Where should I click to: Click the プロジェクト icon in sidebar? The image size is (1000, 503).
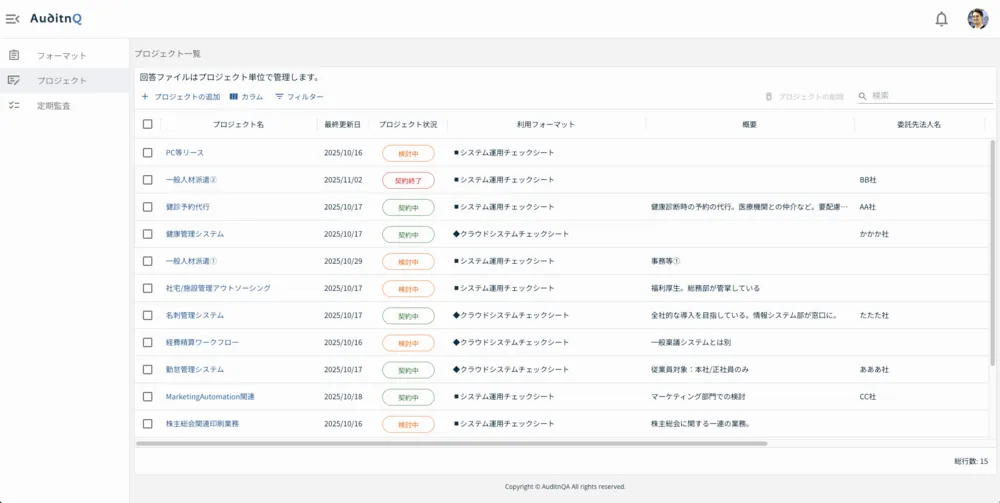click(14, 80)
